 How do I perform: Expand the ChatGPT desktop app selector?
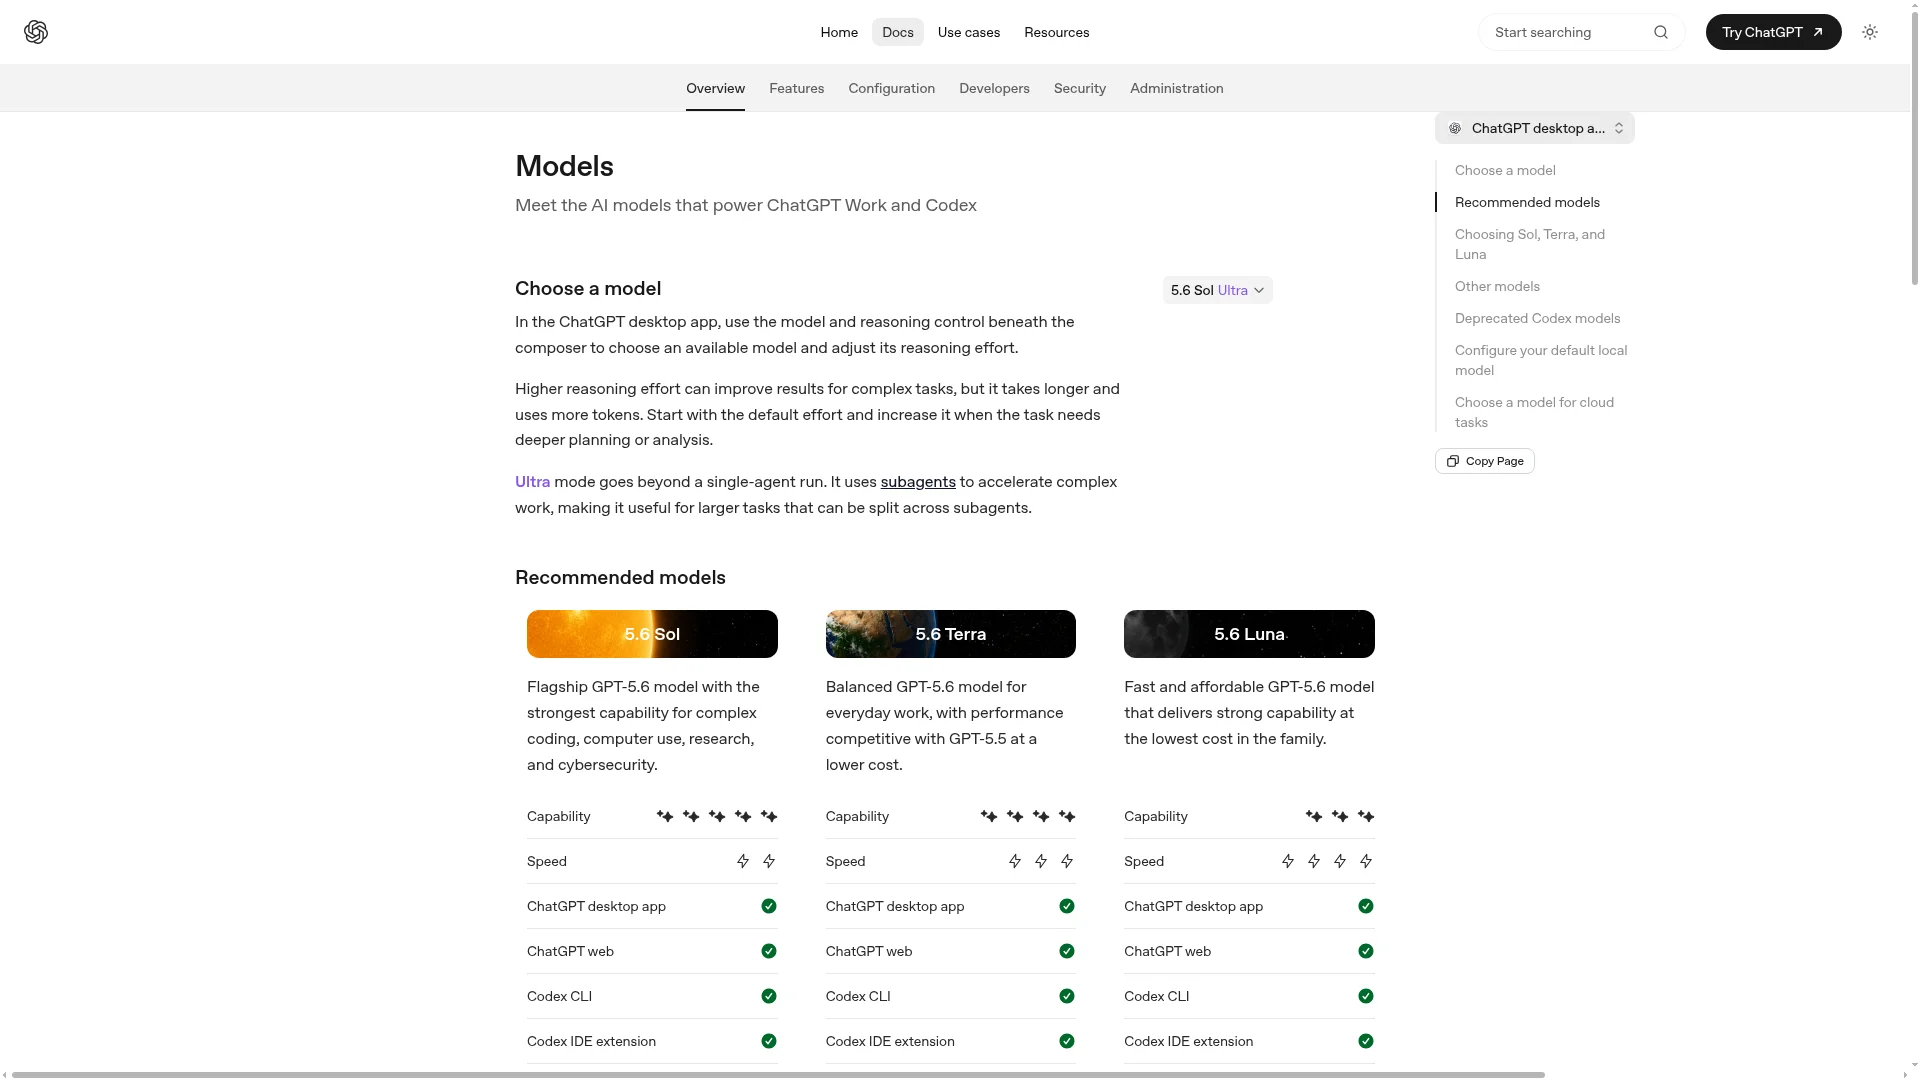(1535, 128)
